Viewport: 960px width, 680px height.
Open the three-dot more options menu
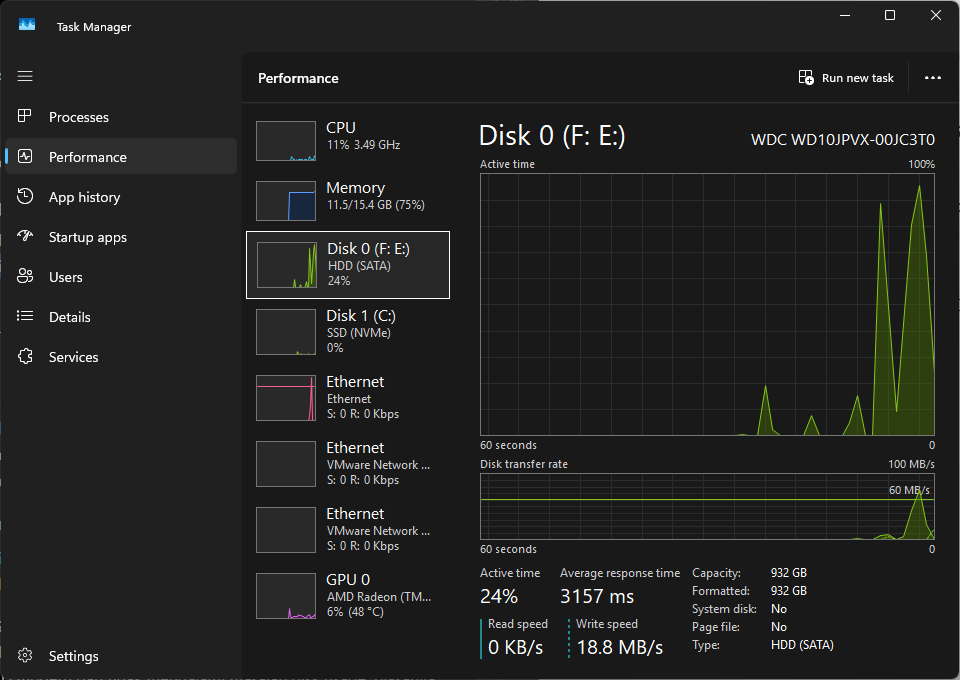click(932, 78)
